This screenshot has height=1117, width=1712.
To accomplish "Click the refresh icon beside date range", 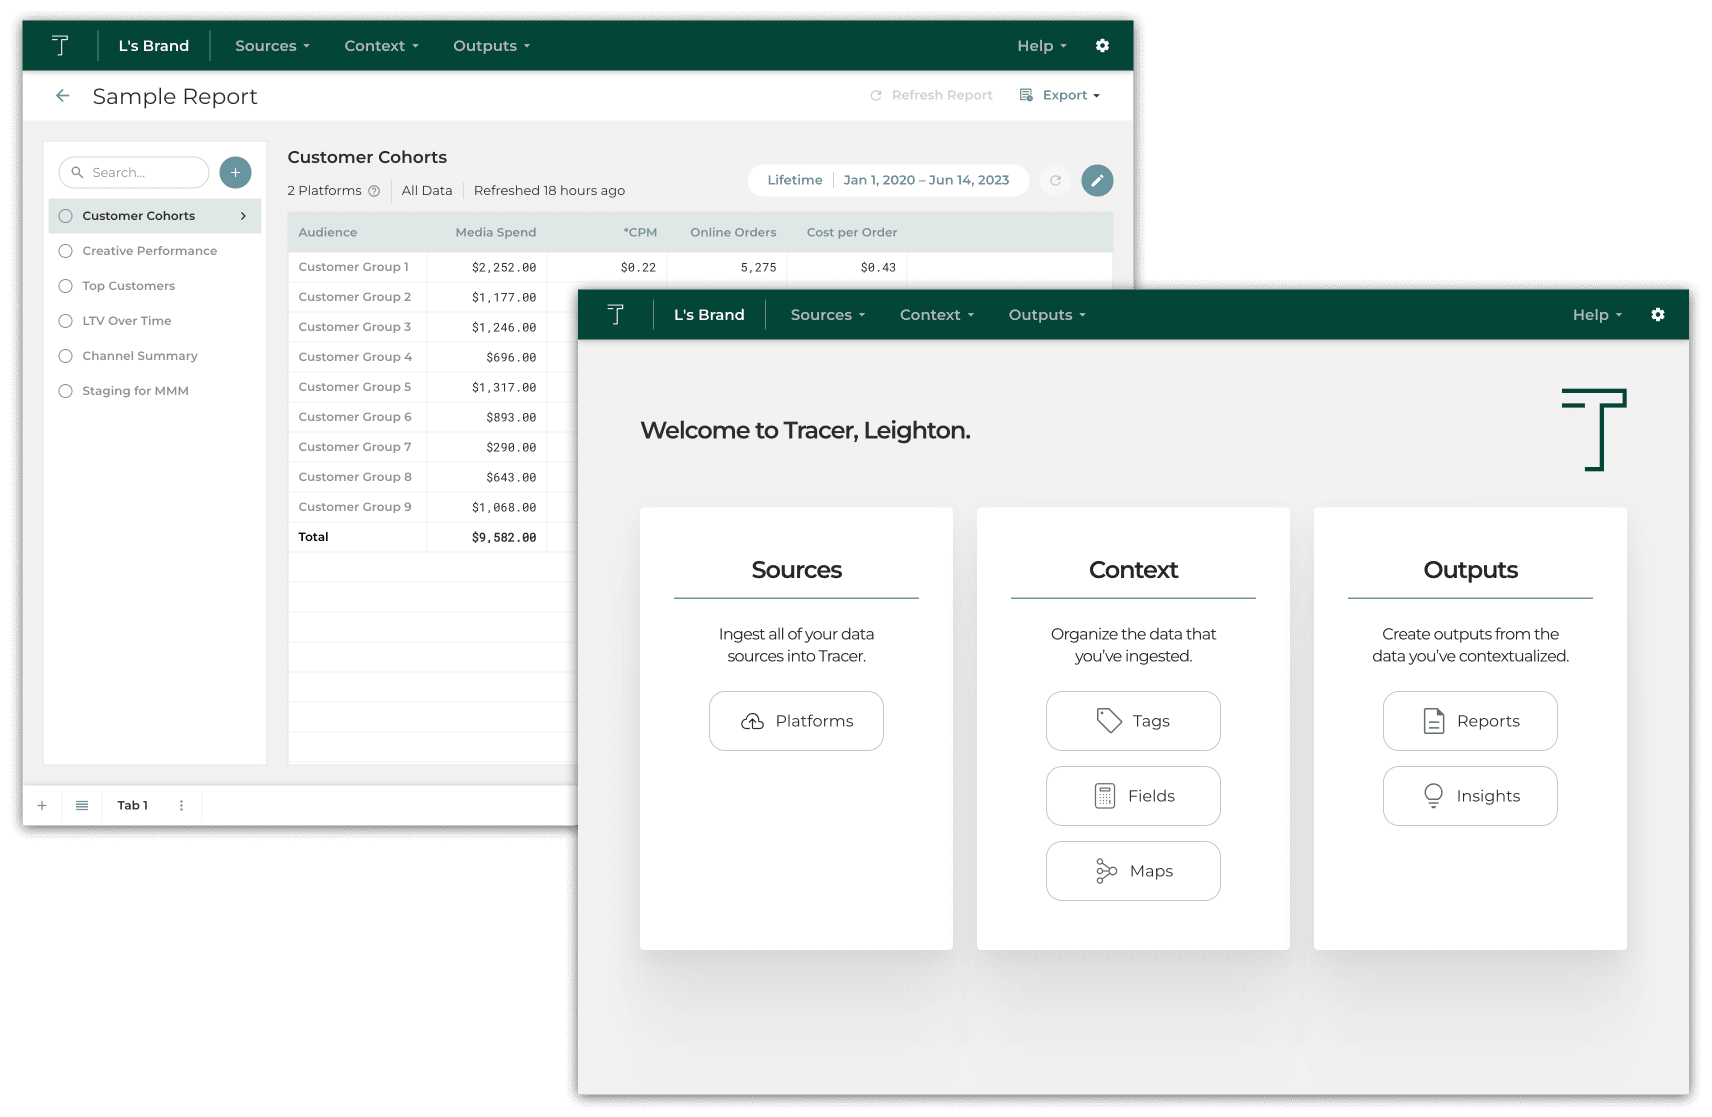I will [1055, 181].
